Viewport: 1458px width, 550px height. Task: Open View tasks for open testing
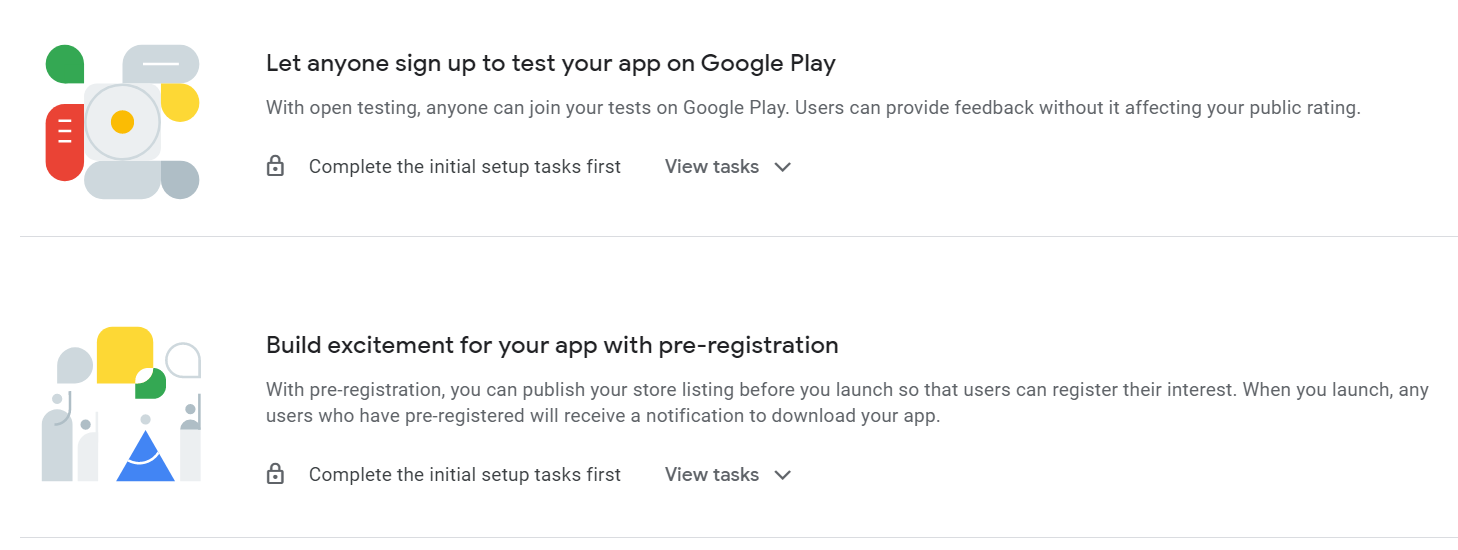712,167
